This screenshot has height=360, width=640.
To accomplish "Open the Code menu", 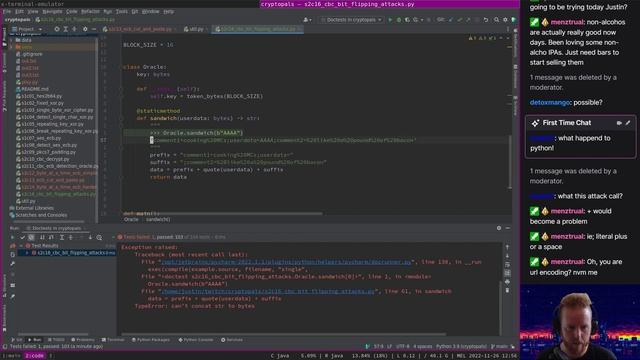I will [x=71, y=11].
